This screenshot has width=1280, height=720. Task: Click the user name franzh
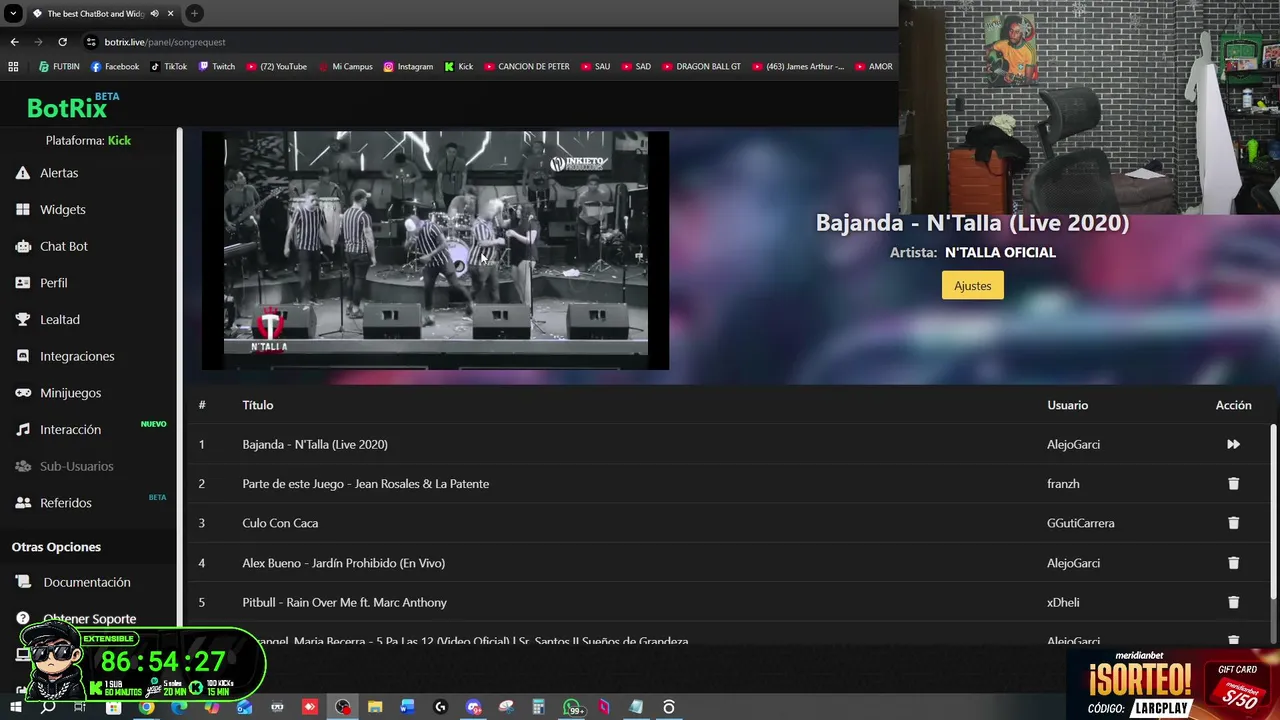[1063, 484]
